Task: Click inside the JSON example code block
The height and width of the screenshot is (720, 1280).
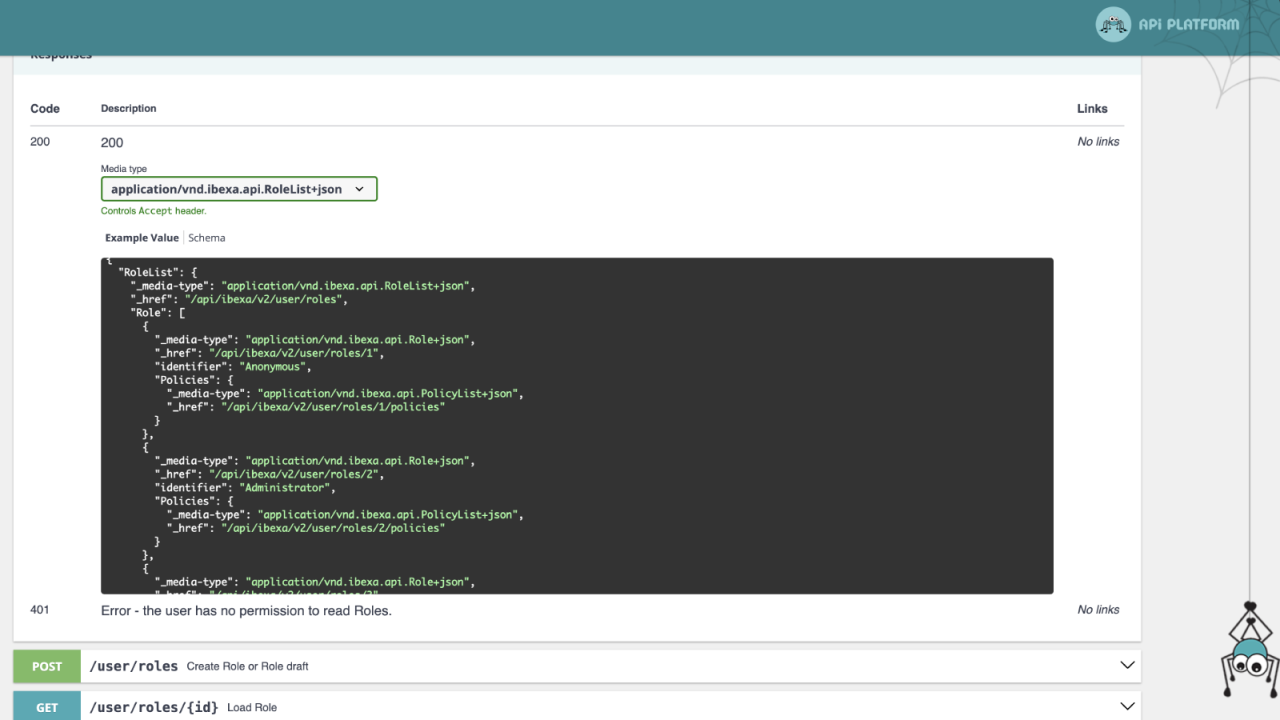Action: (700, 420)
